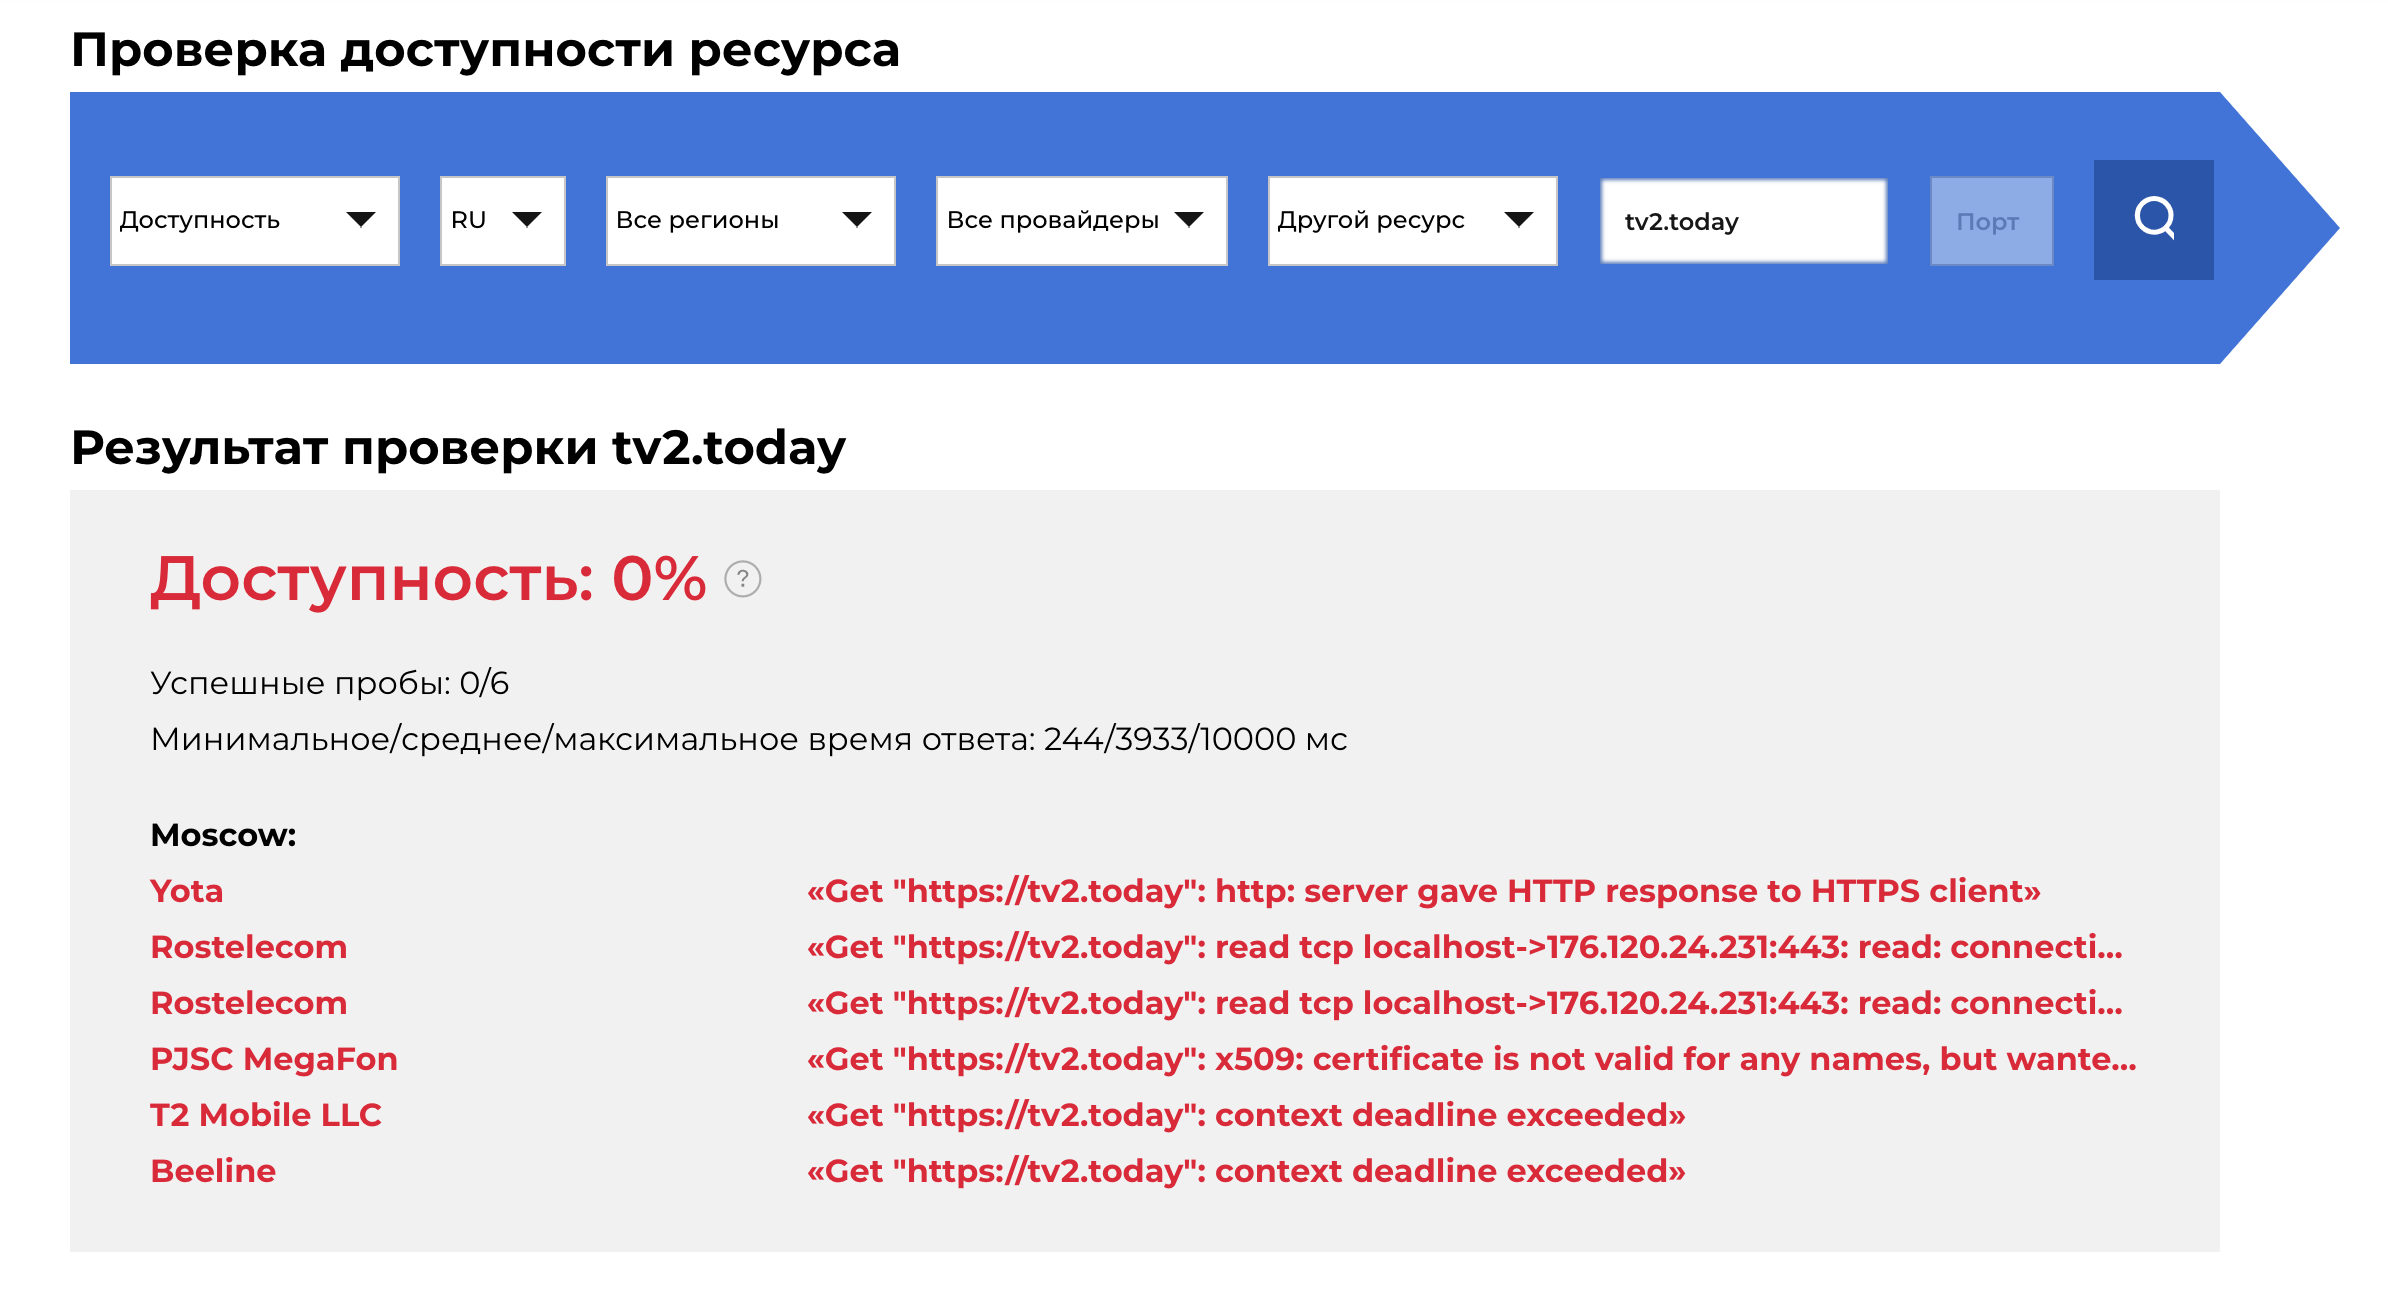Click the help question mark icon
The width and height of the screenshot is (2388, 1306).
click(x=743, y=579)
